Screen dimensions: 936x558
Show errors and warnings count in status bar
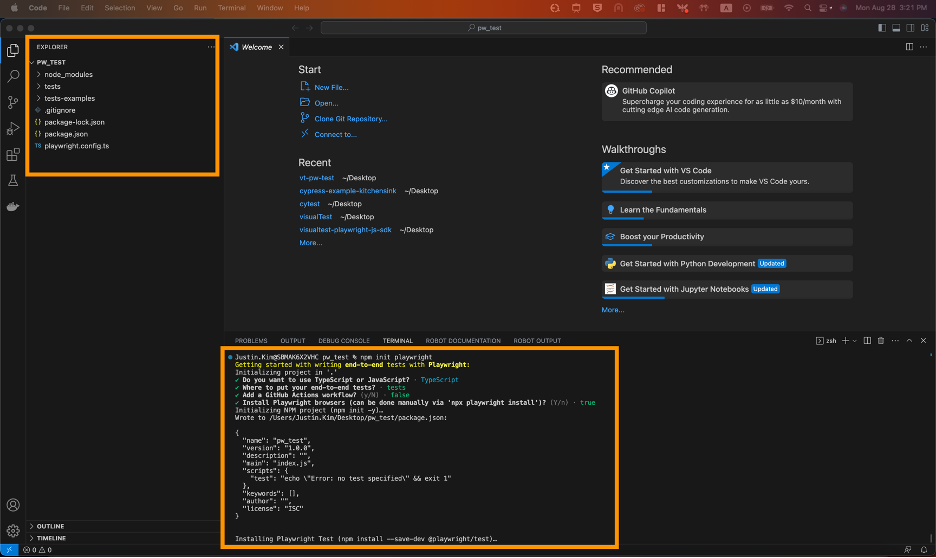pyautogui.click(x=37, y=550)
